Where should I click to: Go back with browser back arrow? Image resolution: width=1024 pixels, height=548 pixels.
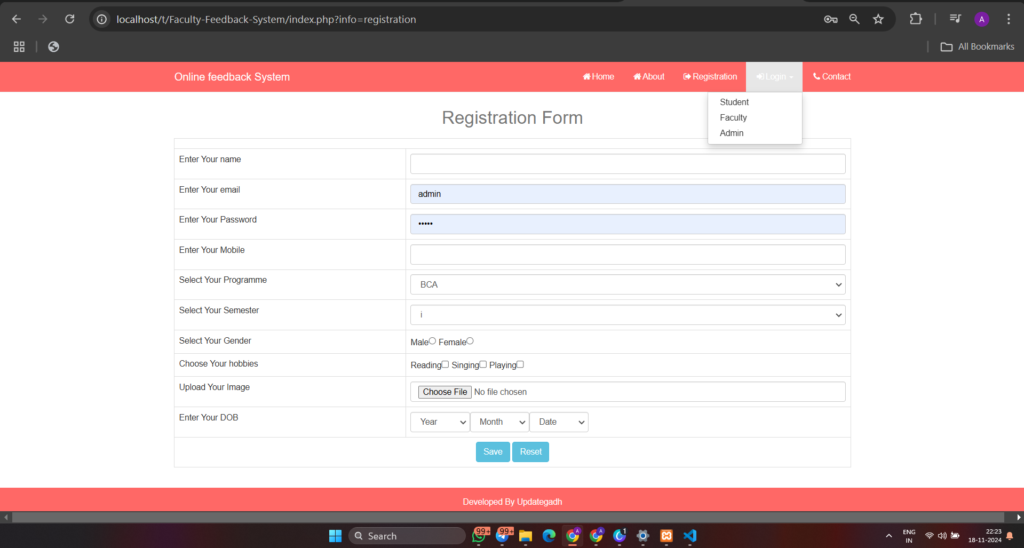pos(16,19)
